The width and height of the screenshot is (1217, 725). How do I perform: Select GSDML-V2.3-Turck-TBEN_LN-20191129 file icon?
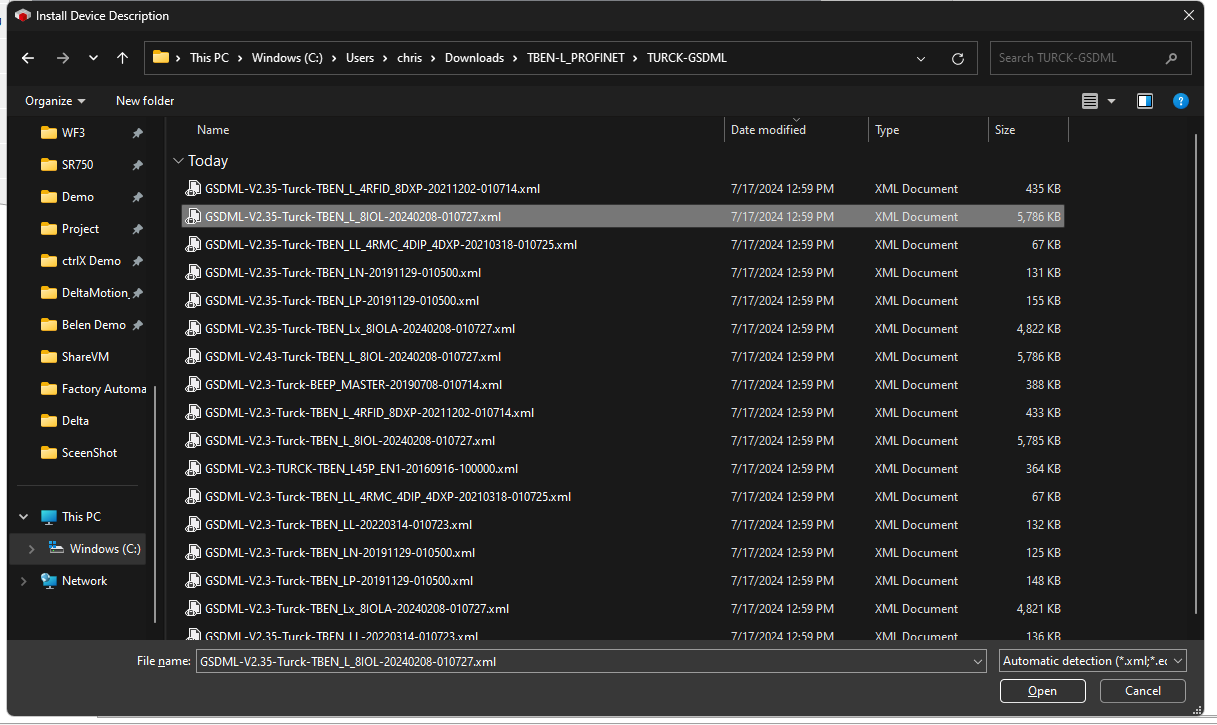193,553
